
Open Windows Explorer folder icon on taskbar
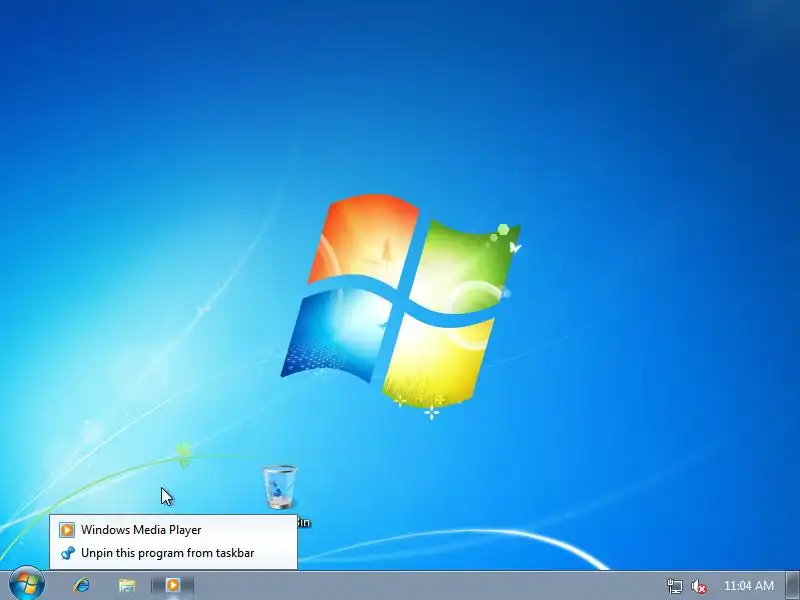pos(127,585)
